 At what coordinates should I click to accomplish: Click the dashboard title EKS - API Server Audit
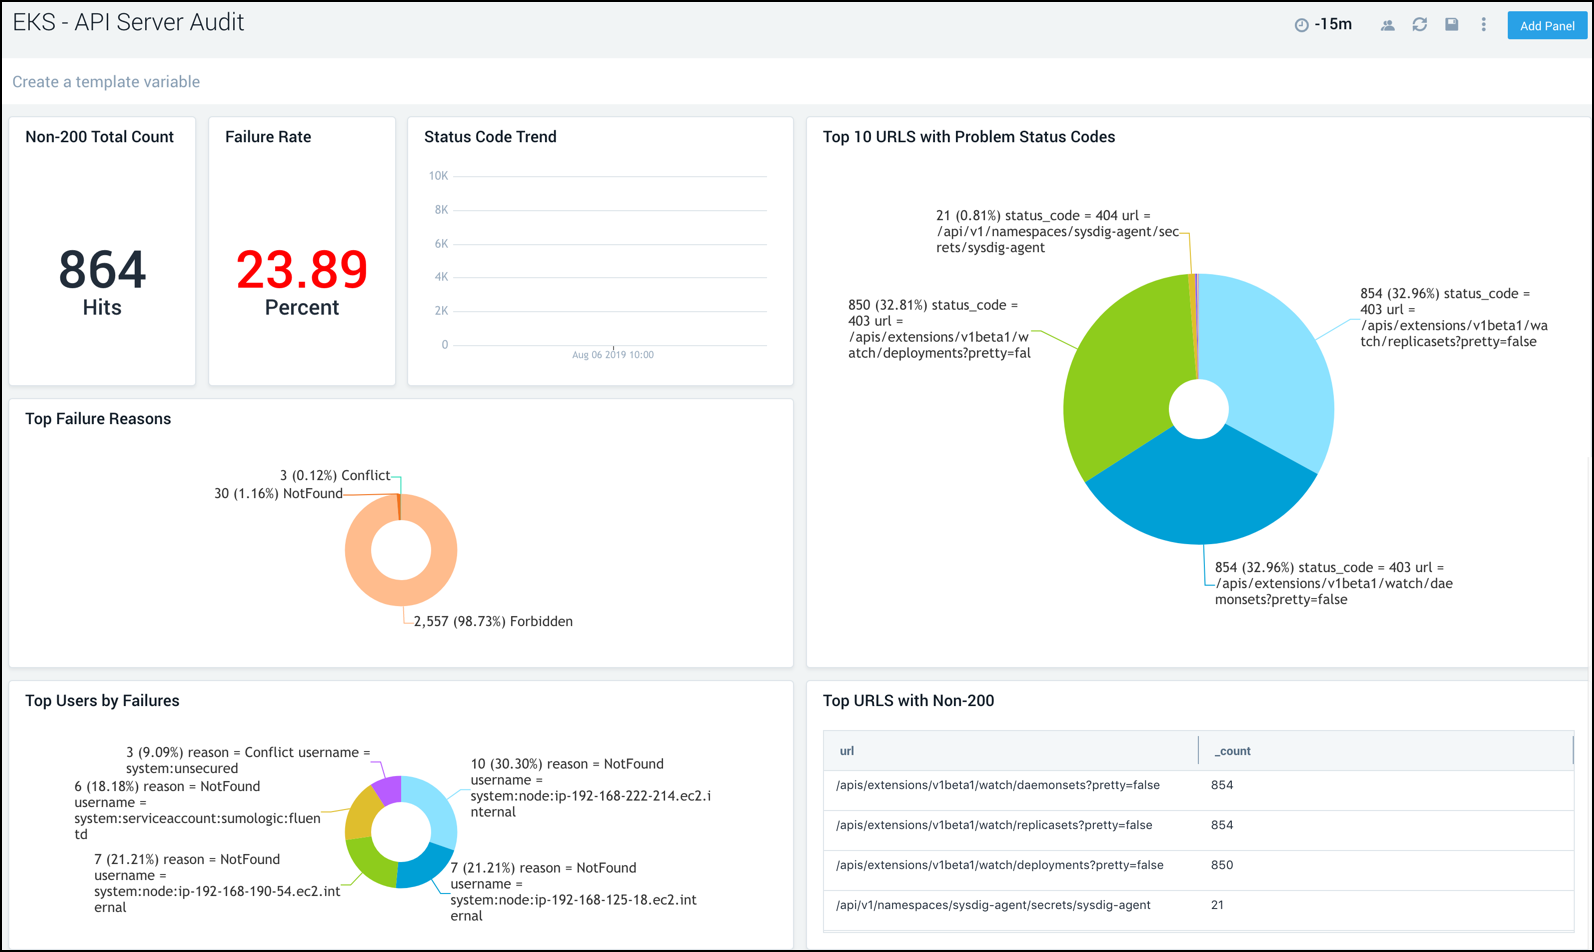tap(128, 23)
